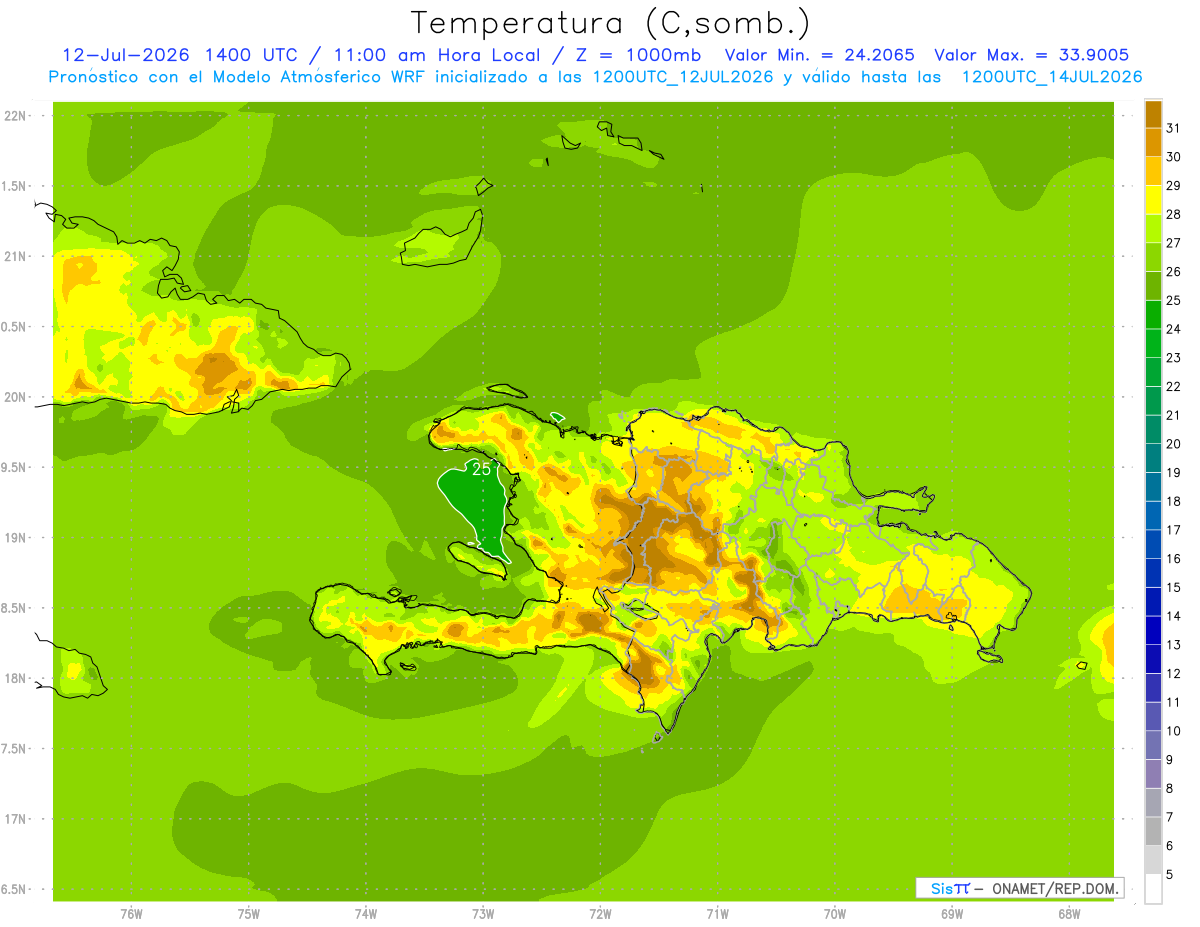Click the yellow legend swatch between 28 and 29
Image resolution: width=1200 pixels, height=927 pixels.
click(x=1153, y=199)
